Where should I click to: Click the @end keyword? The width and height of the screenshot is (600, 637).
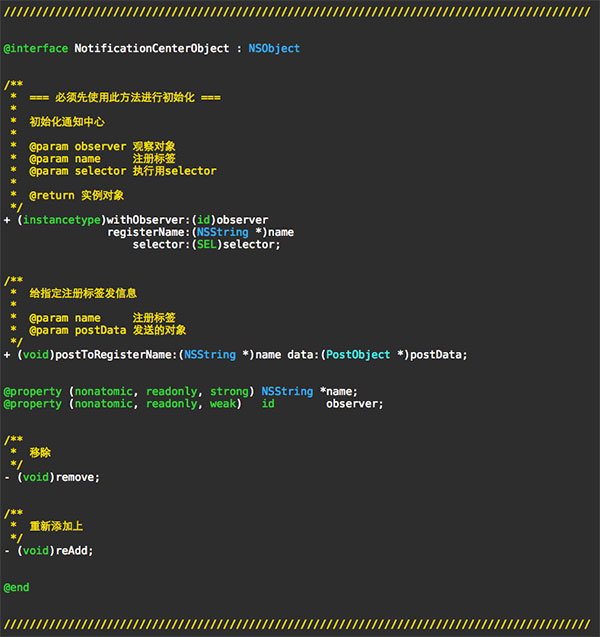pyautogui.click(x=17, y=586)
